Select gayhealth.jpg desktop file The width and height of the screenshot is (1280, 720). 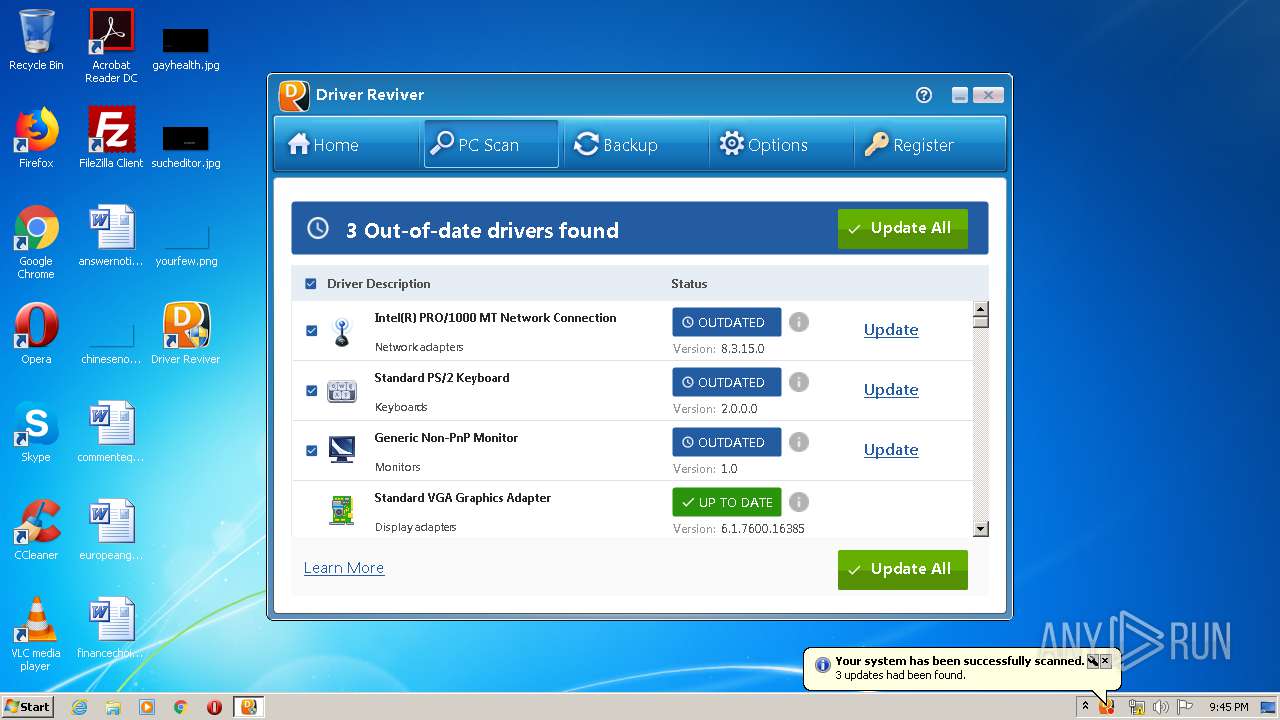point(185,48)
